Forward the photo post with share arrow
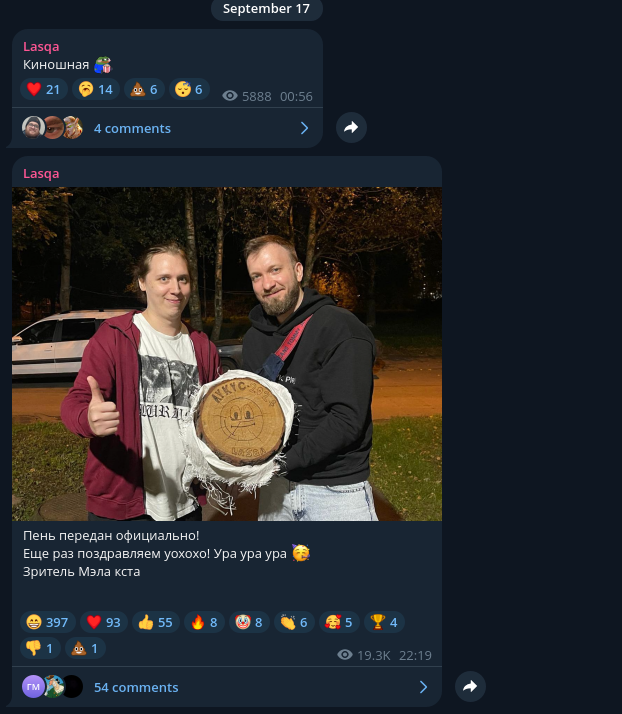 point(470,686)
